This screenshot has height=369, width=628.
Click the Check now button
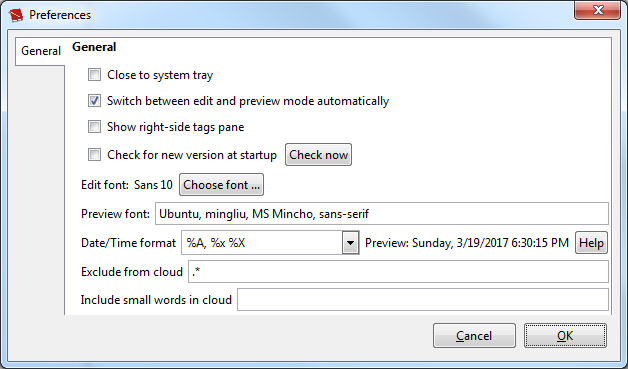318,155
